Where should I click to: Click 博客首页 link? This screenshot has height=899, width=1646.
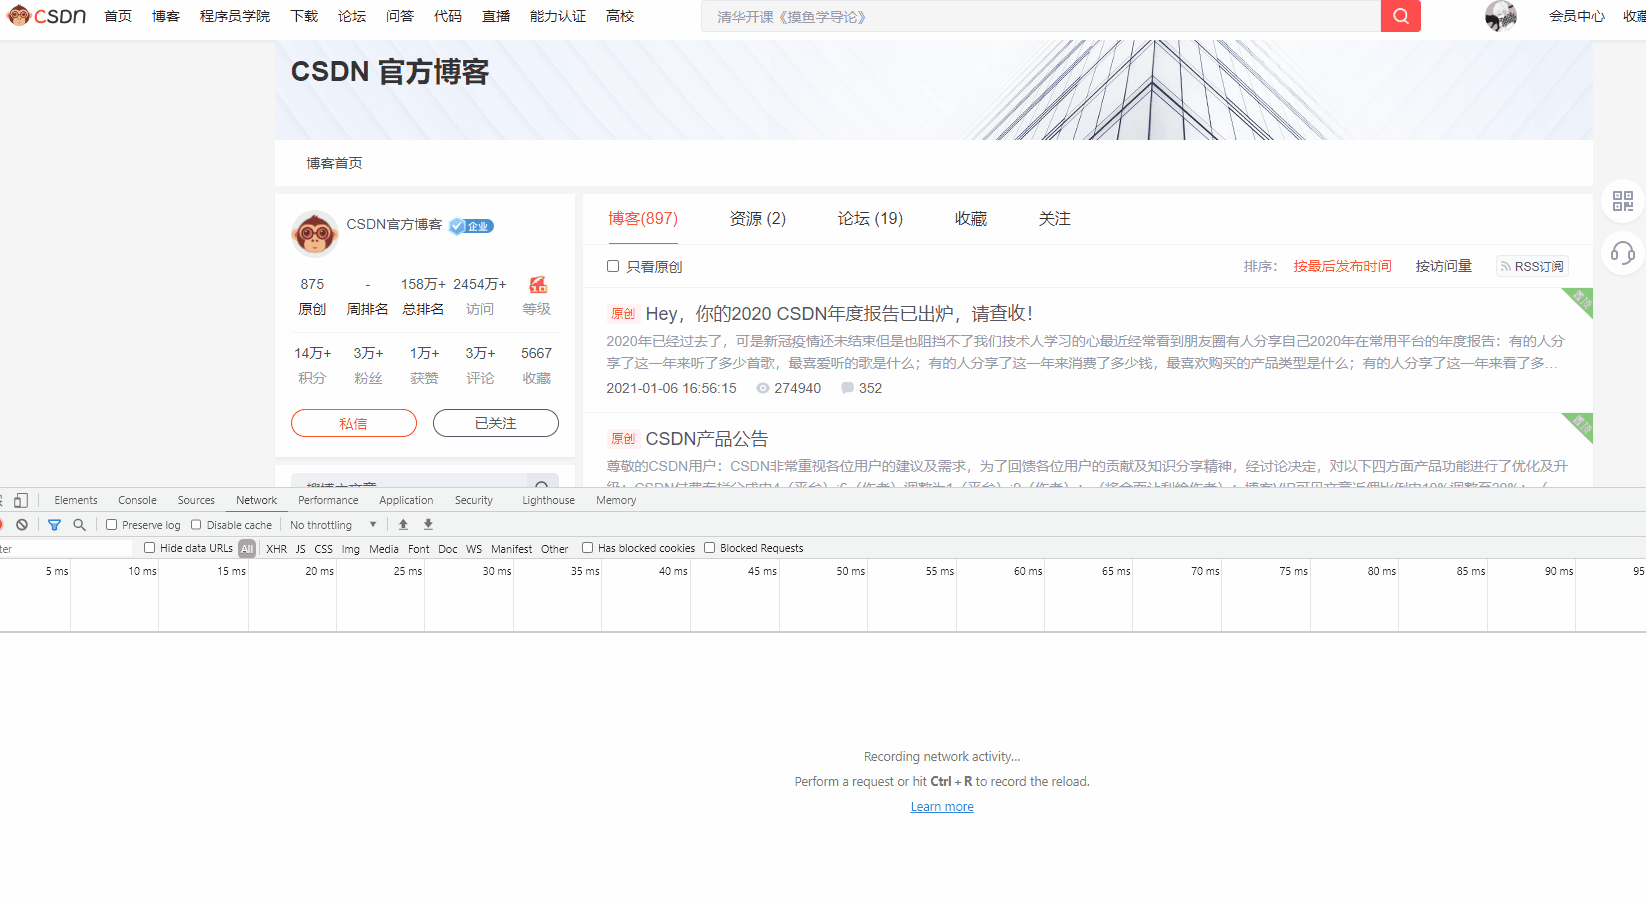pyautogui.click(x=334, y=163)
